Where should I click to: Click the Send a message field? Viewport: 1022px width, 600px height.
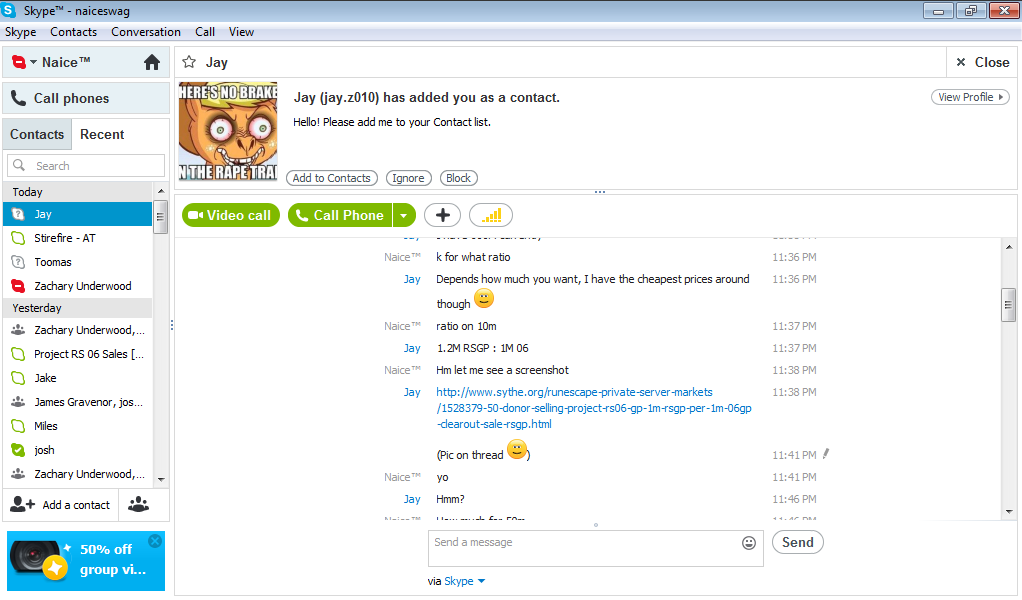(583, 549)
